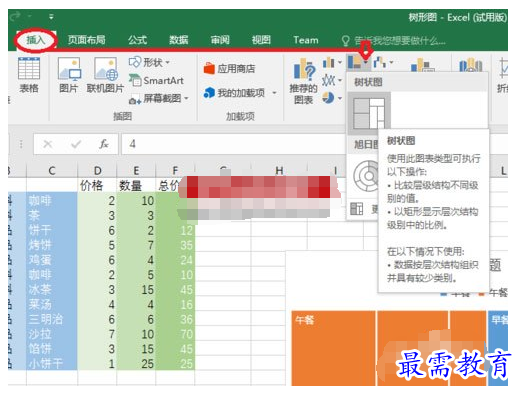Select column E header

(136, 171)
